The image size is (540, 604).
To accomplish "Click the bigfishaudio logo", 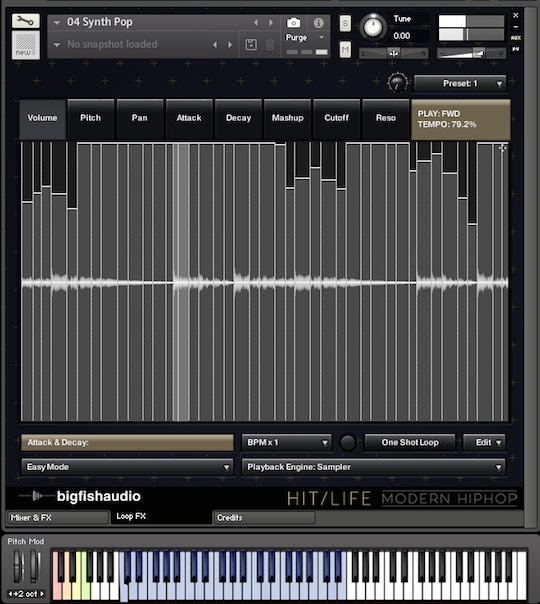I will click(80, 496).
